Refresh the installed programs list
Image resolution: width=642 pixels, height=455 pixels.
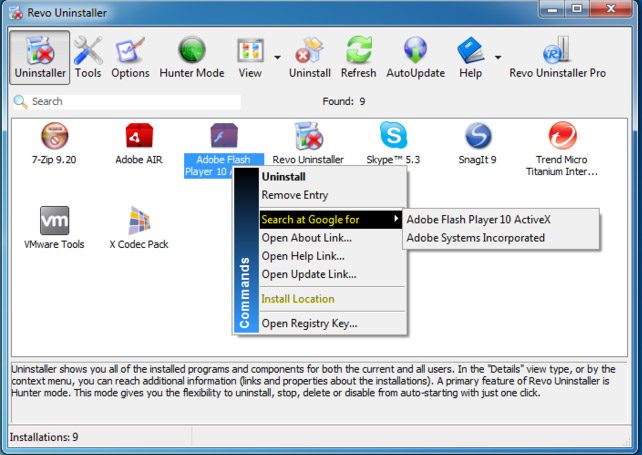[x=359, y=57]
